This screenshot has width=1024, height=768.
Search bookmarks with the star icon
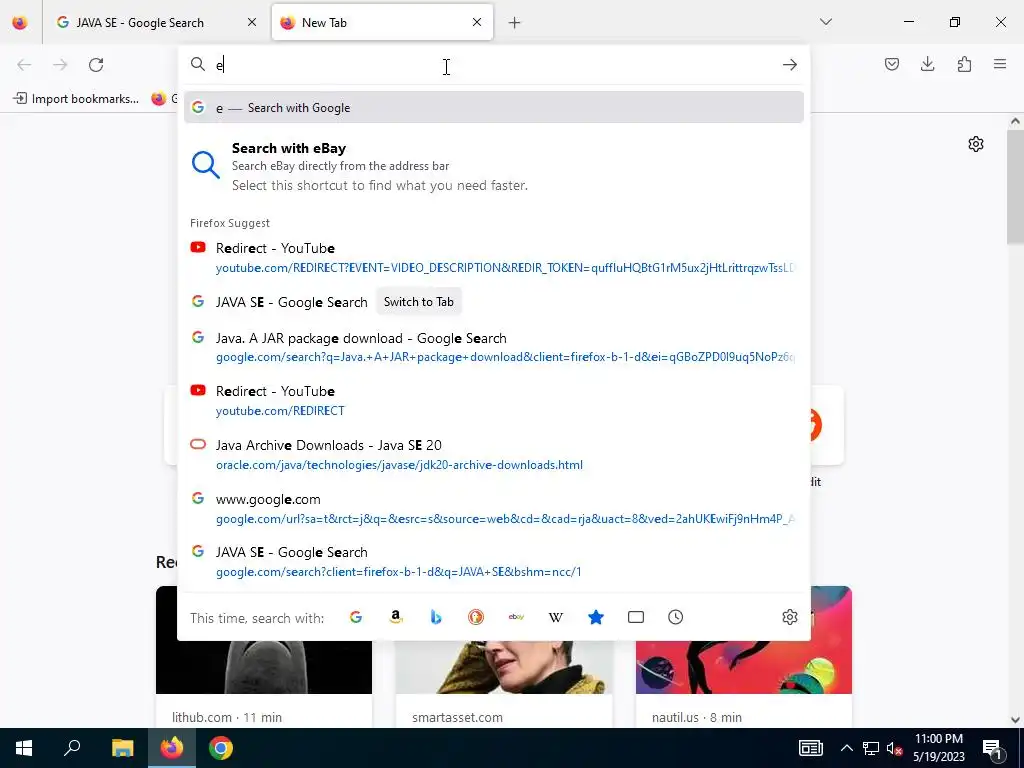tap(596, 617)
